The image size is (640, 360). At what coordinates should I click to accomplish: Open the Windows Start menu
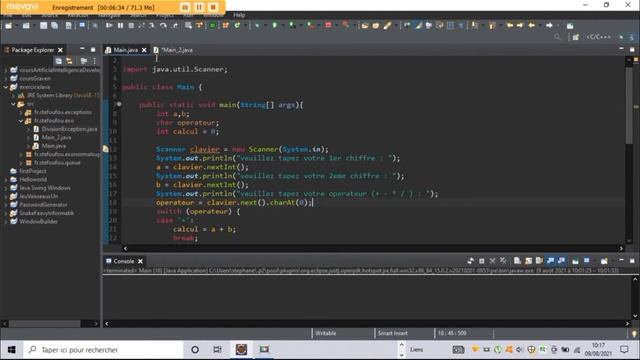(11, 350)
